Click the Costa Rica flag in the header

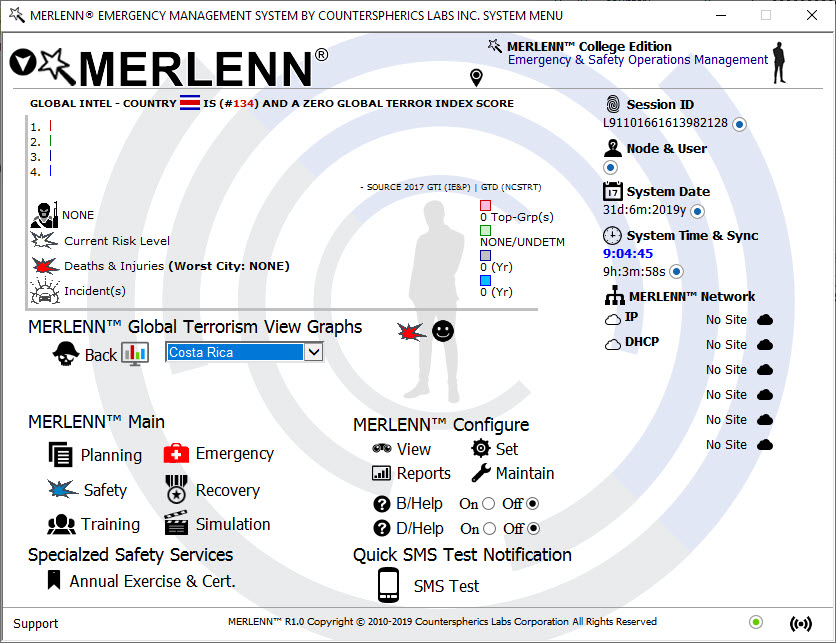coord(190,102)
